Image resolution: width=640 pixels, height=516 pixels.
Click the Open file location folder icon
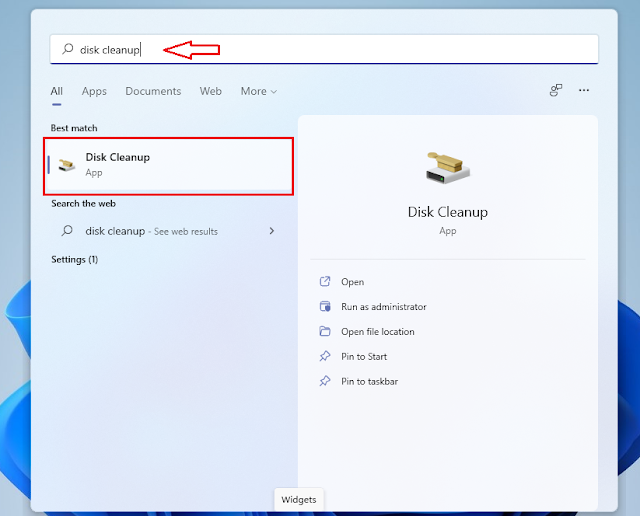click(x=325, y=331)
